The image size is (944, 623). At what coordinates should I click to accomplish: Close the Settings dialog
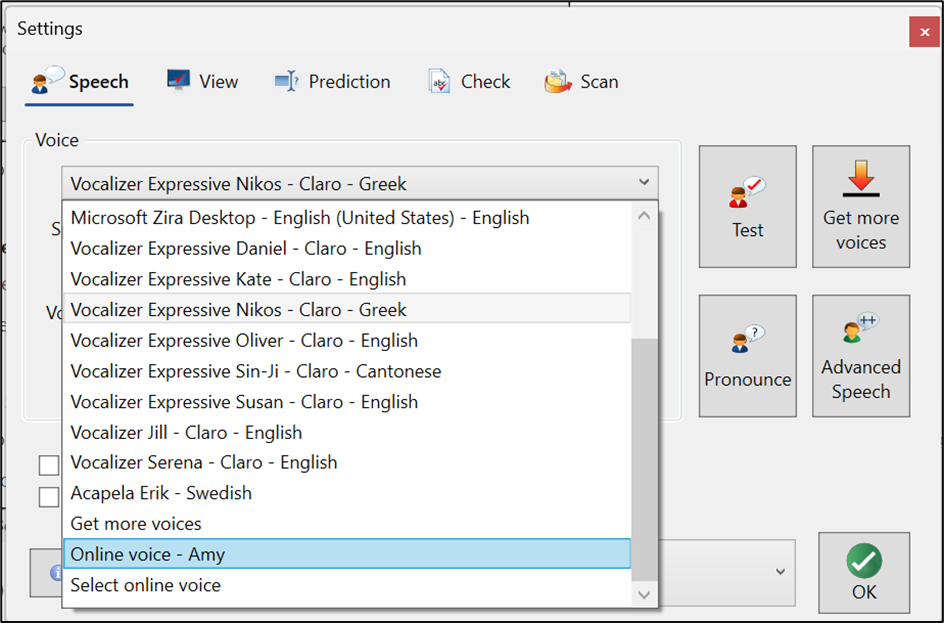tap(924, 32)
